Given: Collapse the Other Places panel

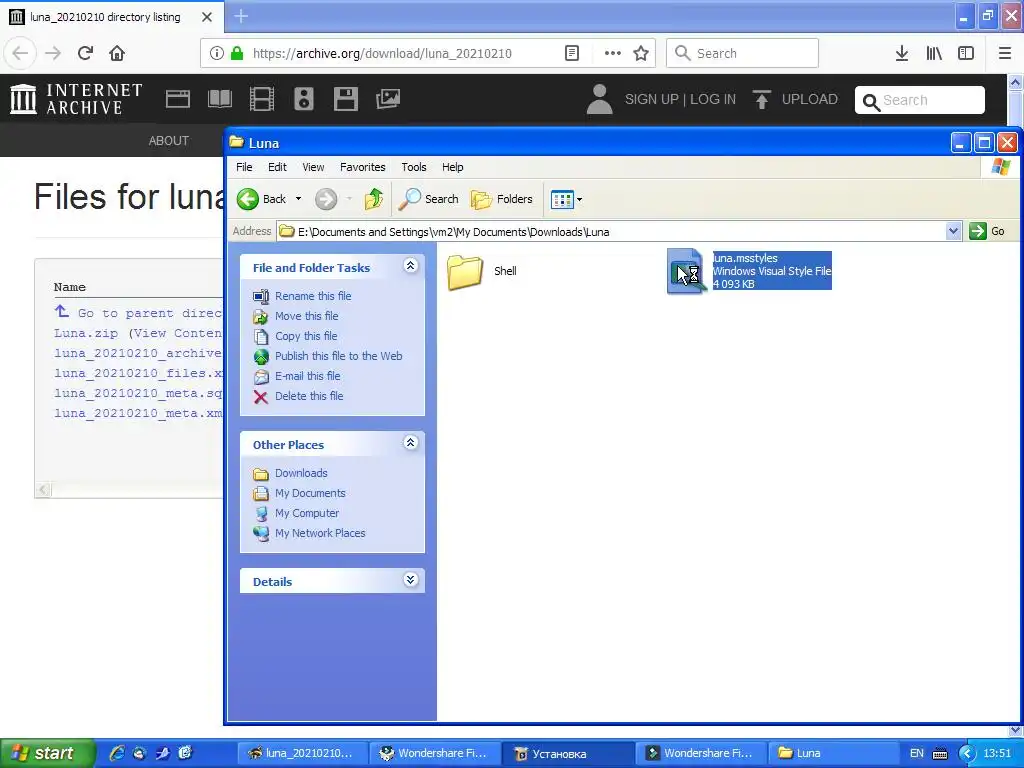Looking at the screenshot, I should pyautogui.click(x=411, y=443).
